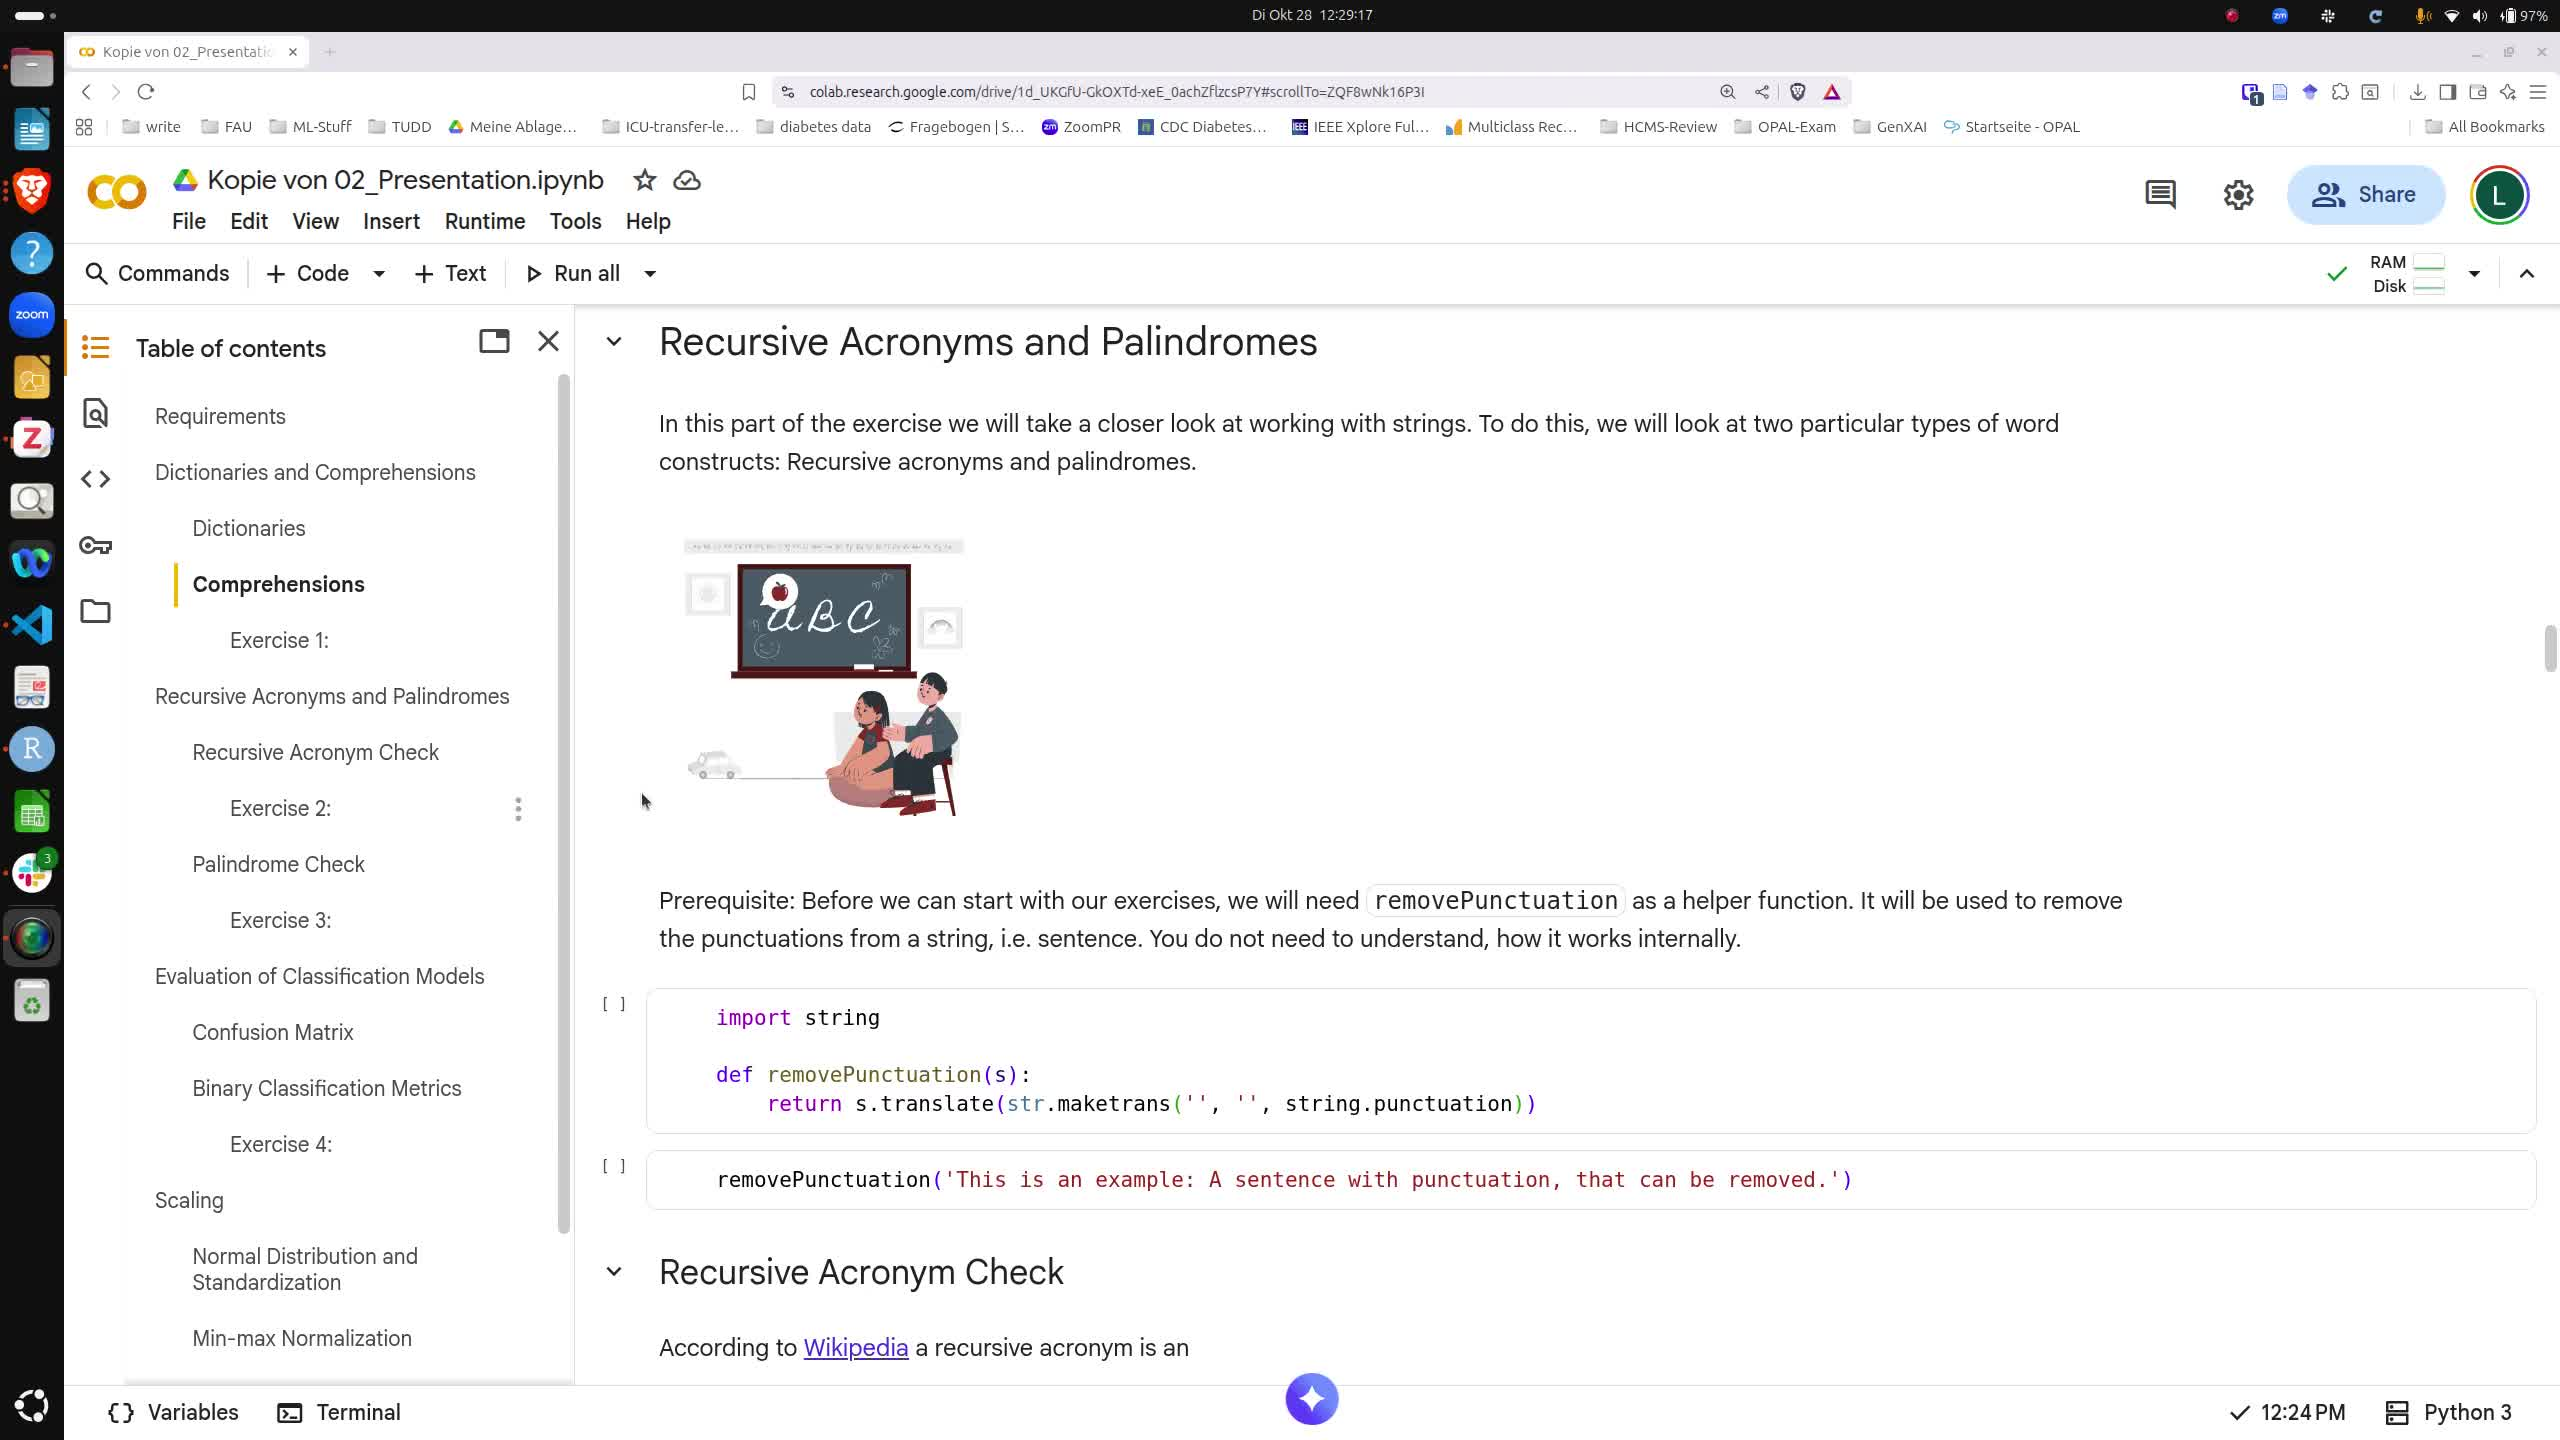
Task: Open the Commands palette
Action: click(x=157, y=273)
